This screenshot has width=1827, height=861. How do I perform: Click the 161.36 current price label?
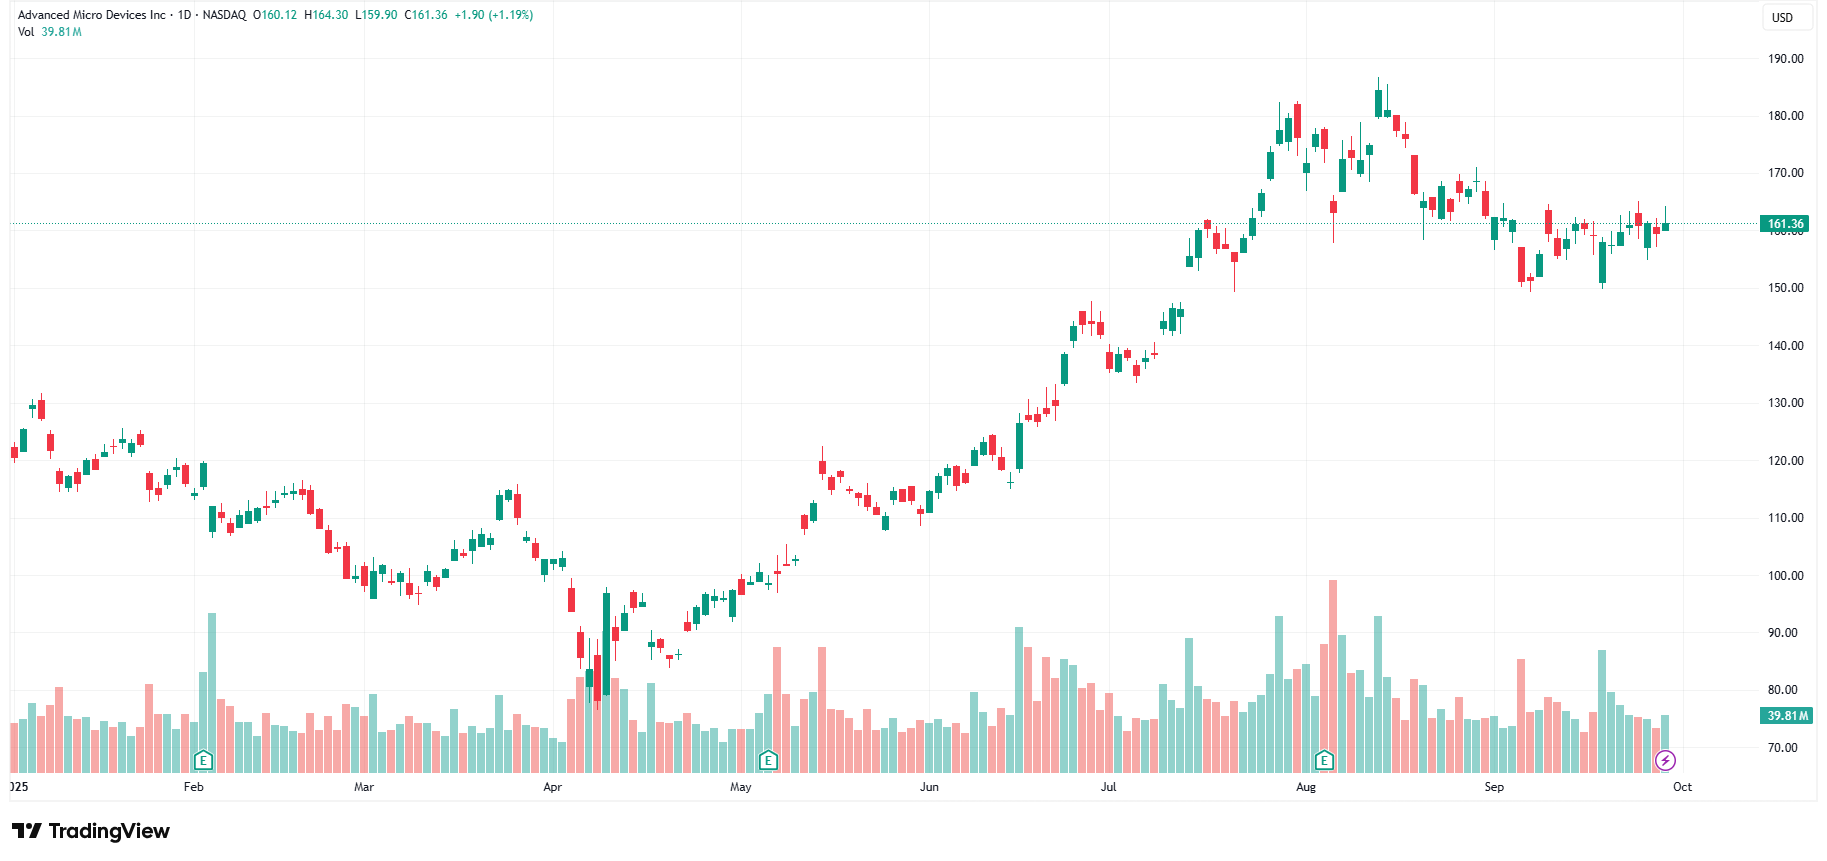click(1785, 224)
